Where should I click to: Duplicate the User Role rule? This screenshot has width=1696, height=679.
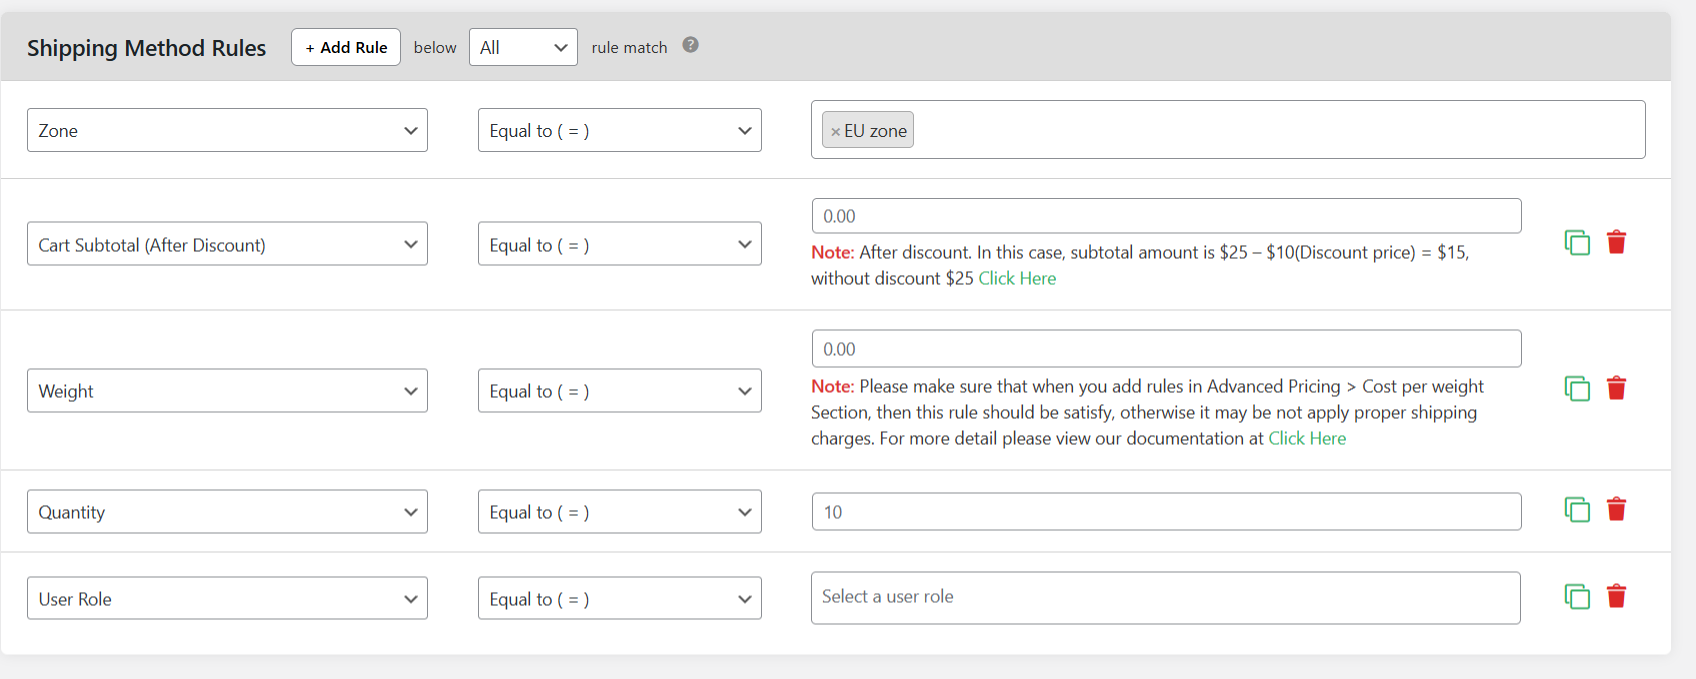click(x=1577, y=597)
